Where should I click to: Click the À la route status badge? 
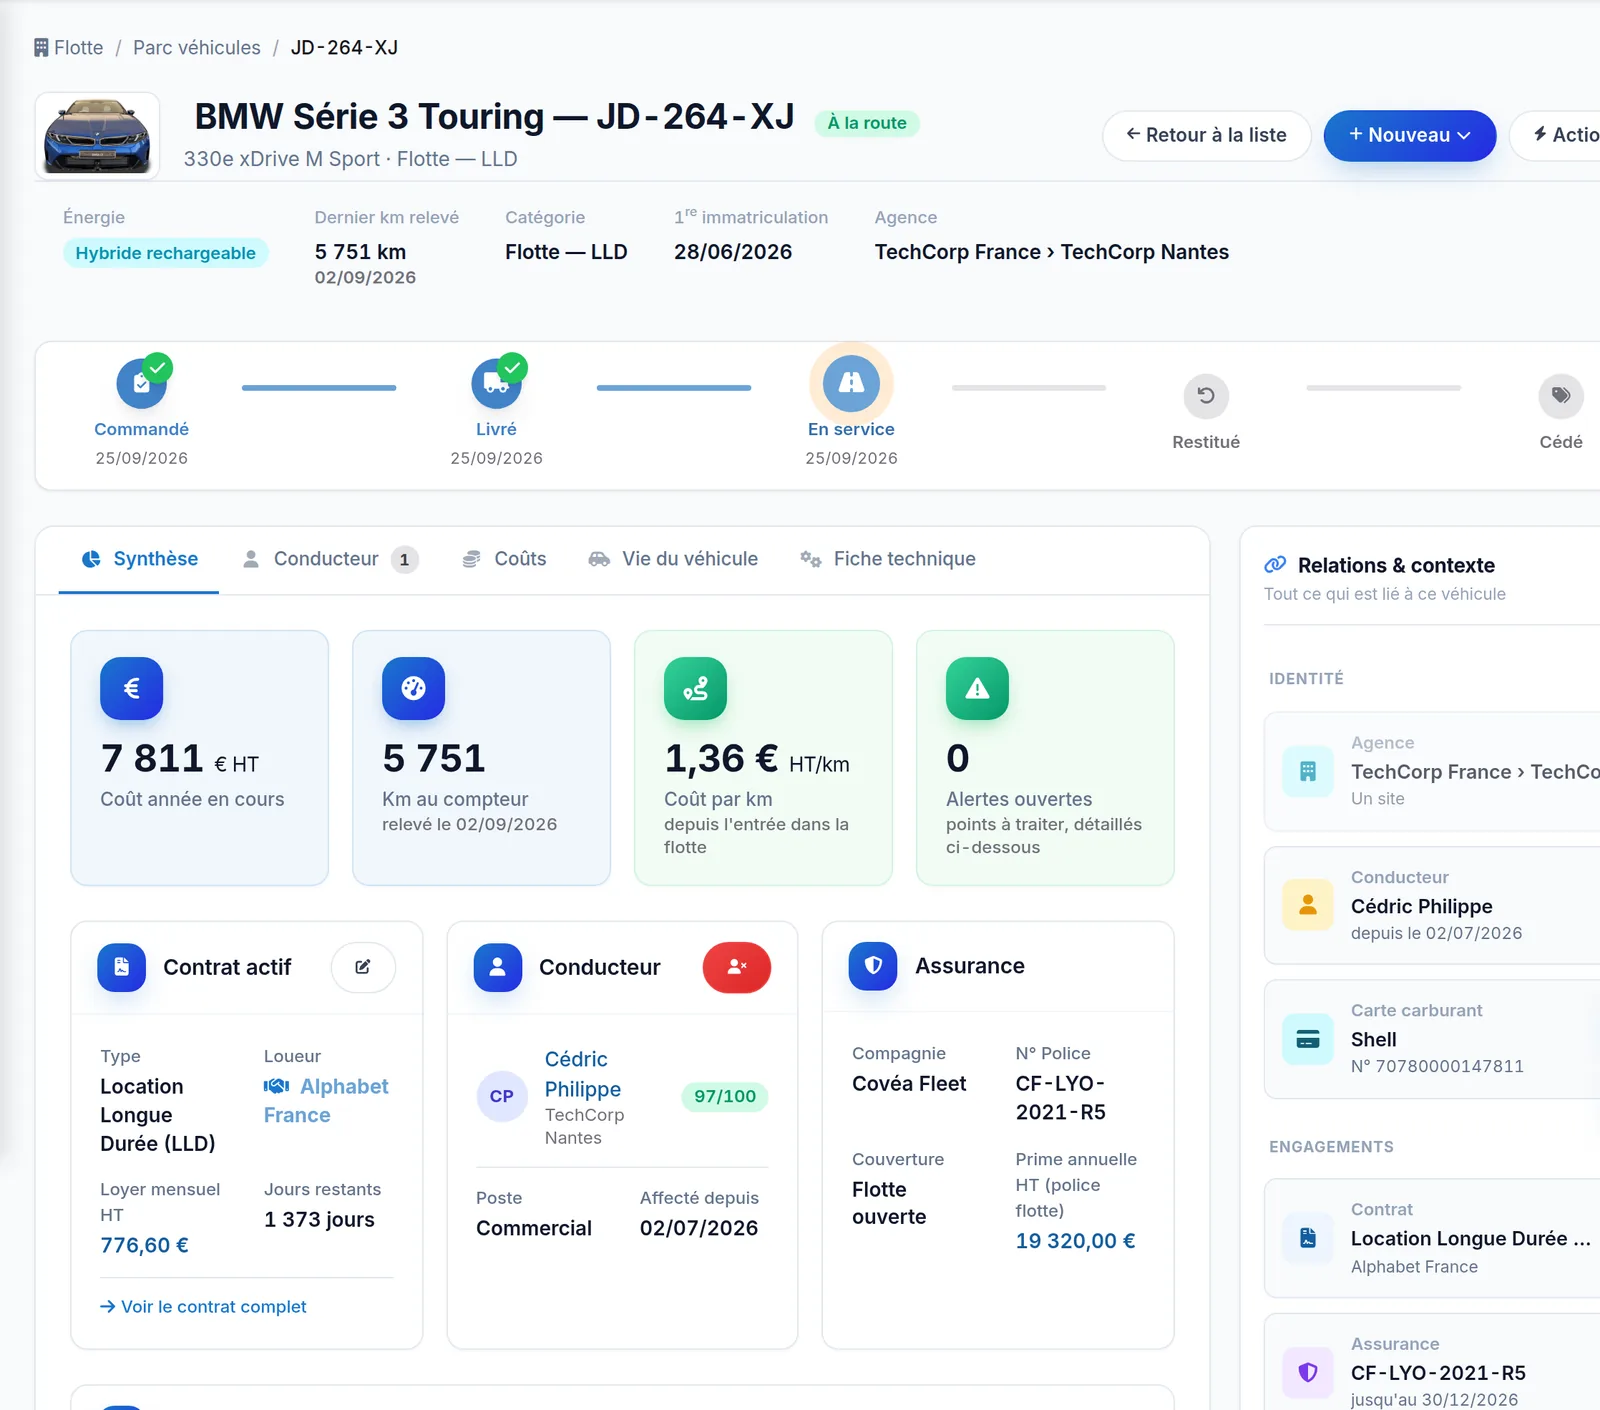(x=867, y=123)
